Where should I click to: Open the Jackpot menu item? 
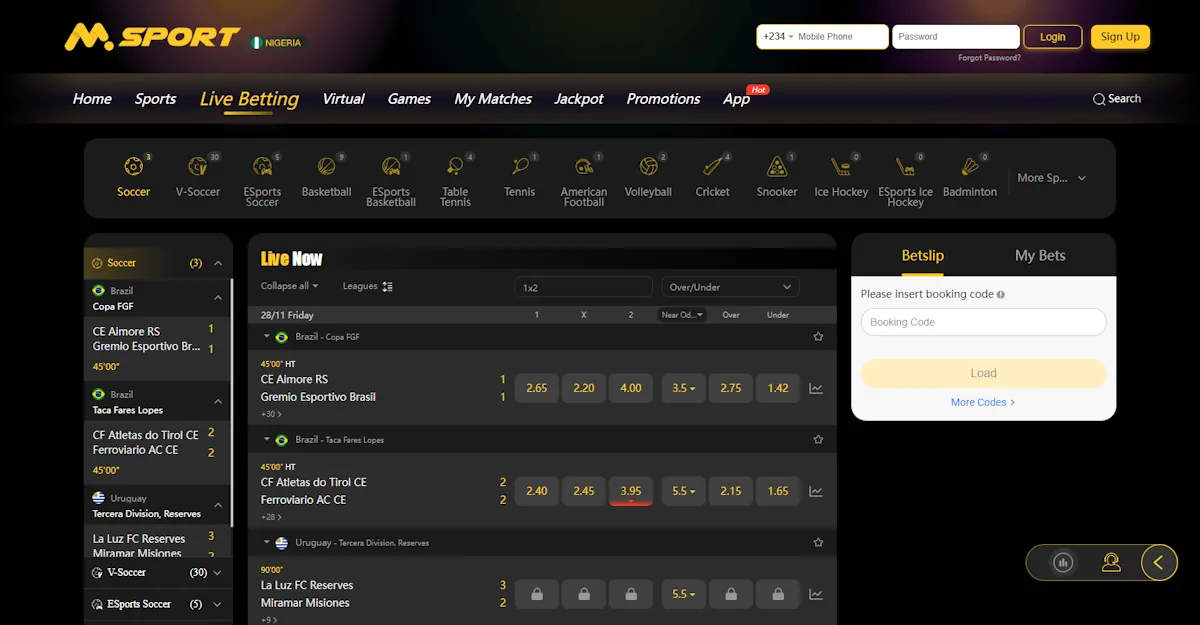pos(578,98)
